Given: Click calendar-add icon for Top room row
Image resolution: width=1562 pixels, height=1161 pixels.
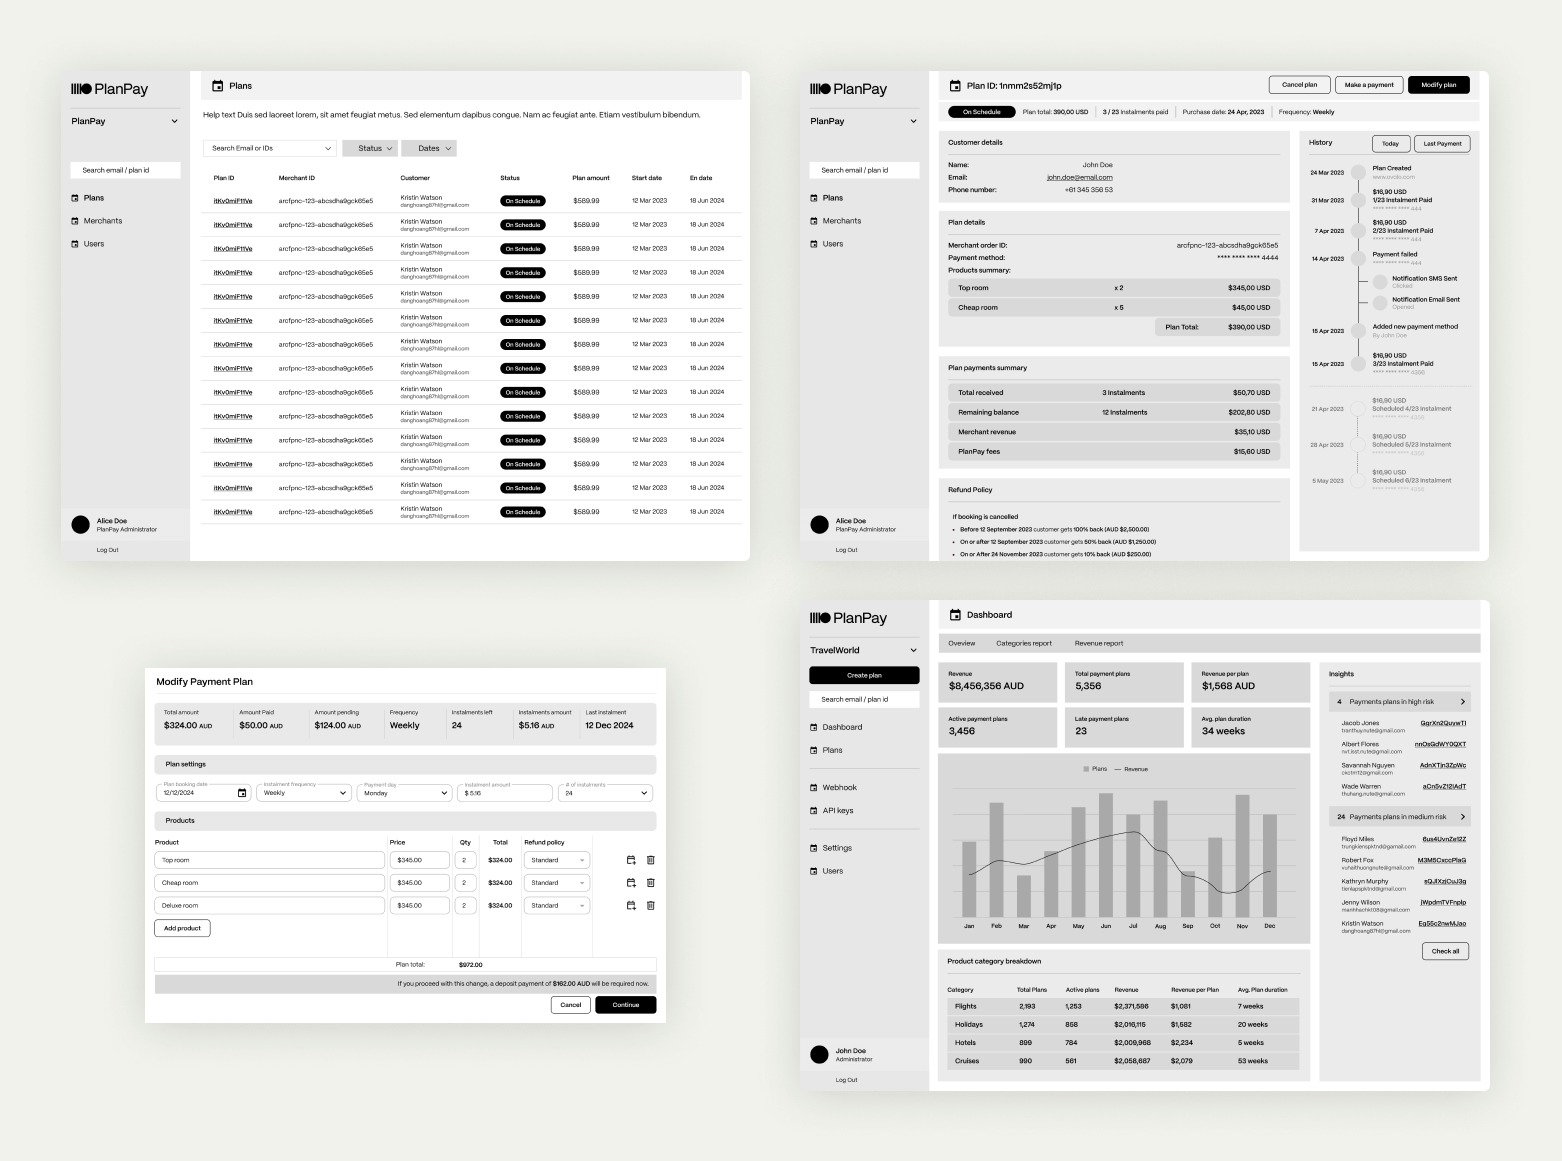Looking at the screenshot, I should [631, 860].
